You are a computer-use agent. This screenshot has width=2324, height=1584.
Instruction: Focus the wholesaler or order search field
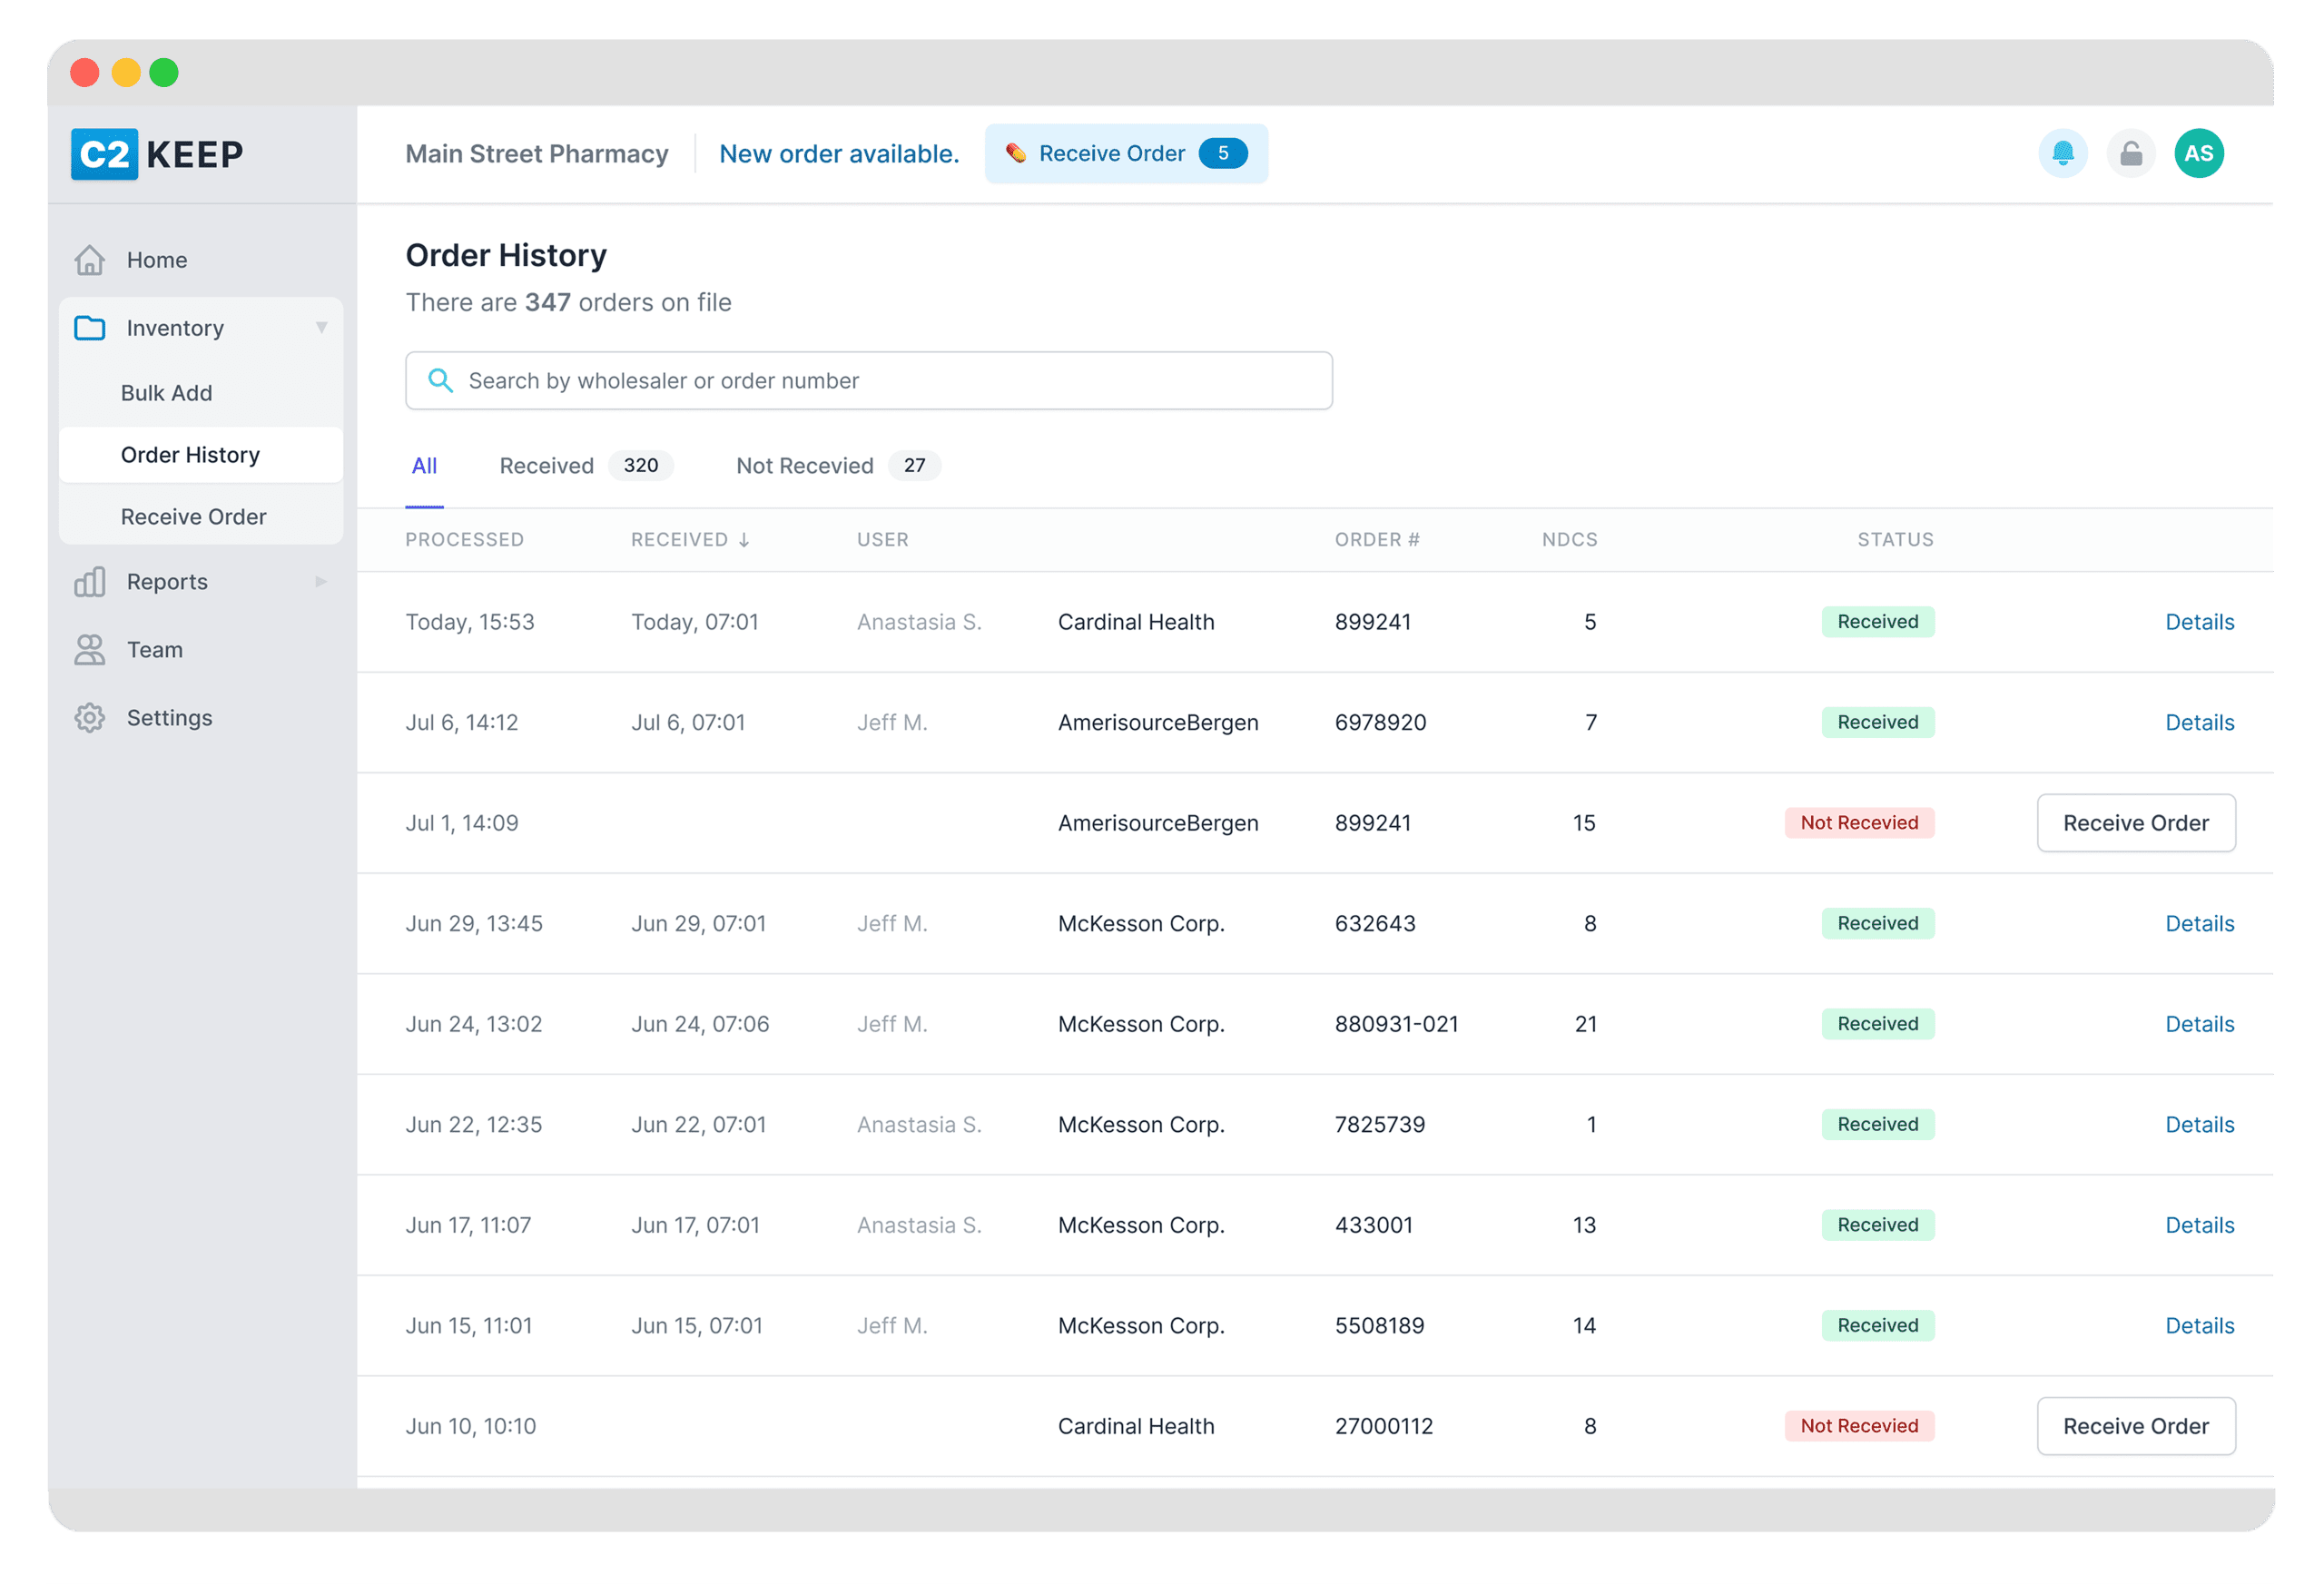coord(868,380)
